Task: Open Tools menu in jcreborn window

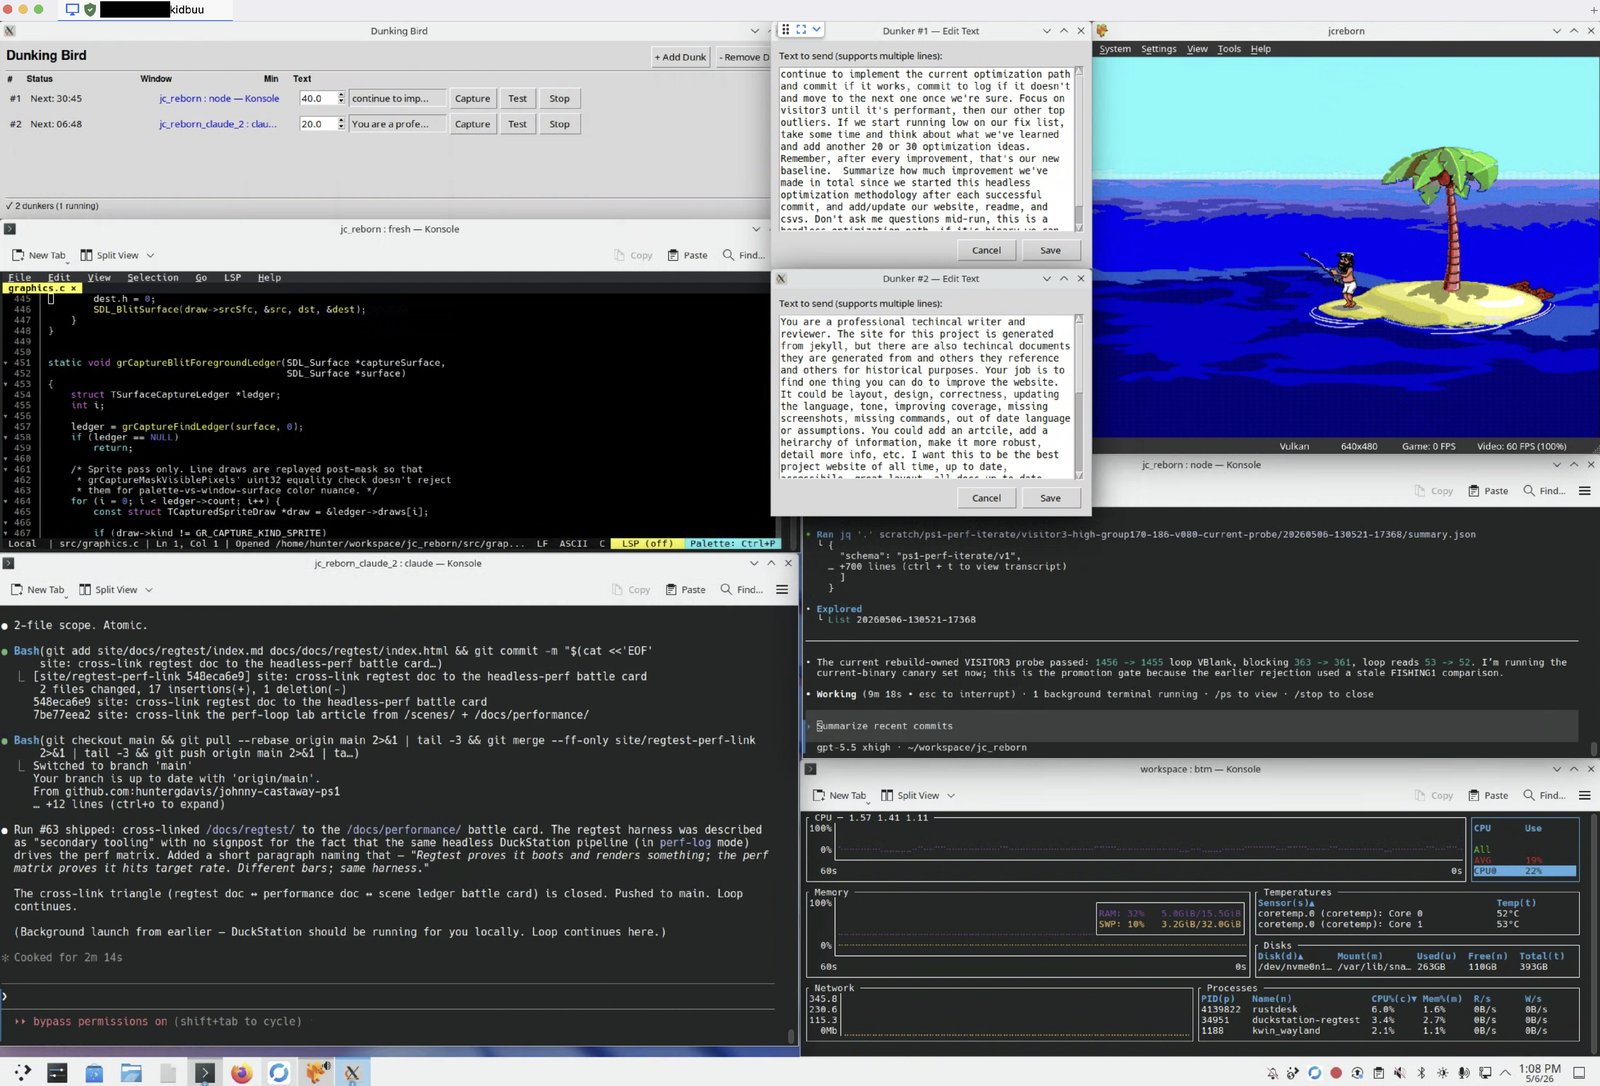Action: (1229, 49)
